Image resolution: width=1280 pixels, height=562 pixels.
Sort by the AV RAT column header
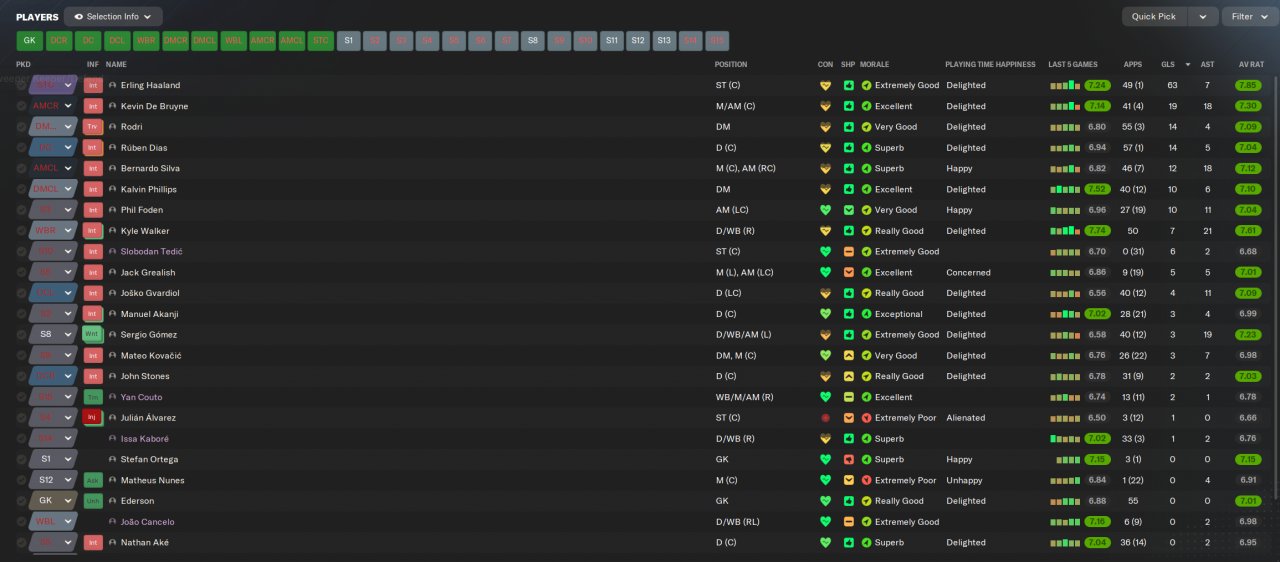(x=1251, y=64)
